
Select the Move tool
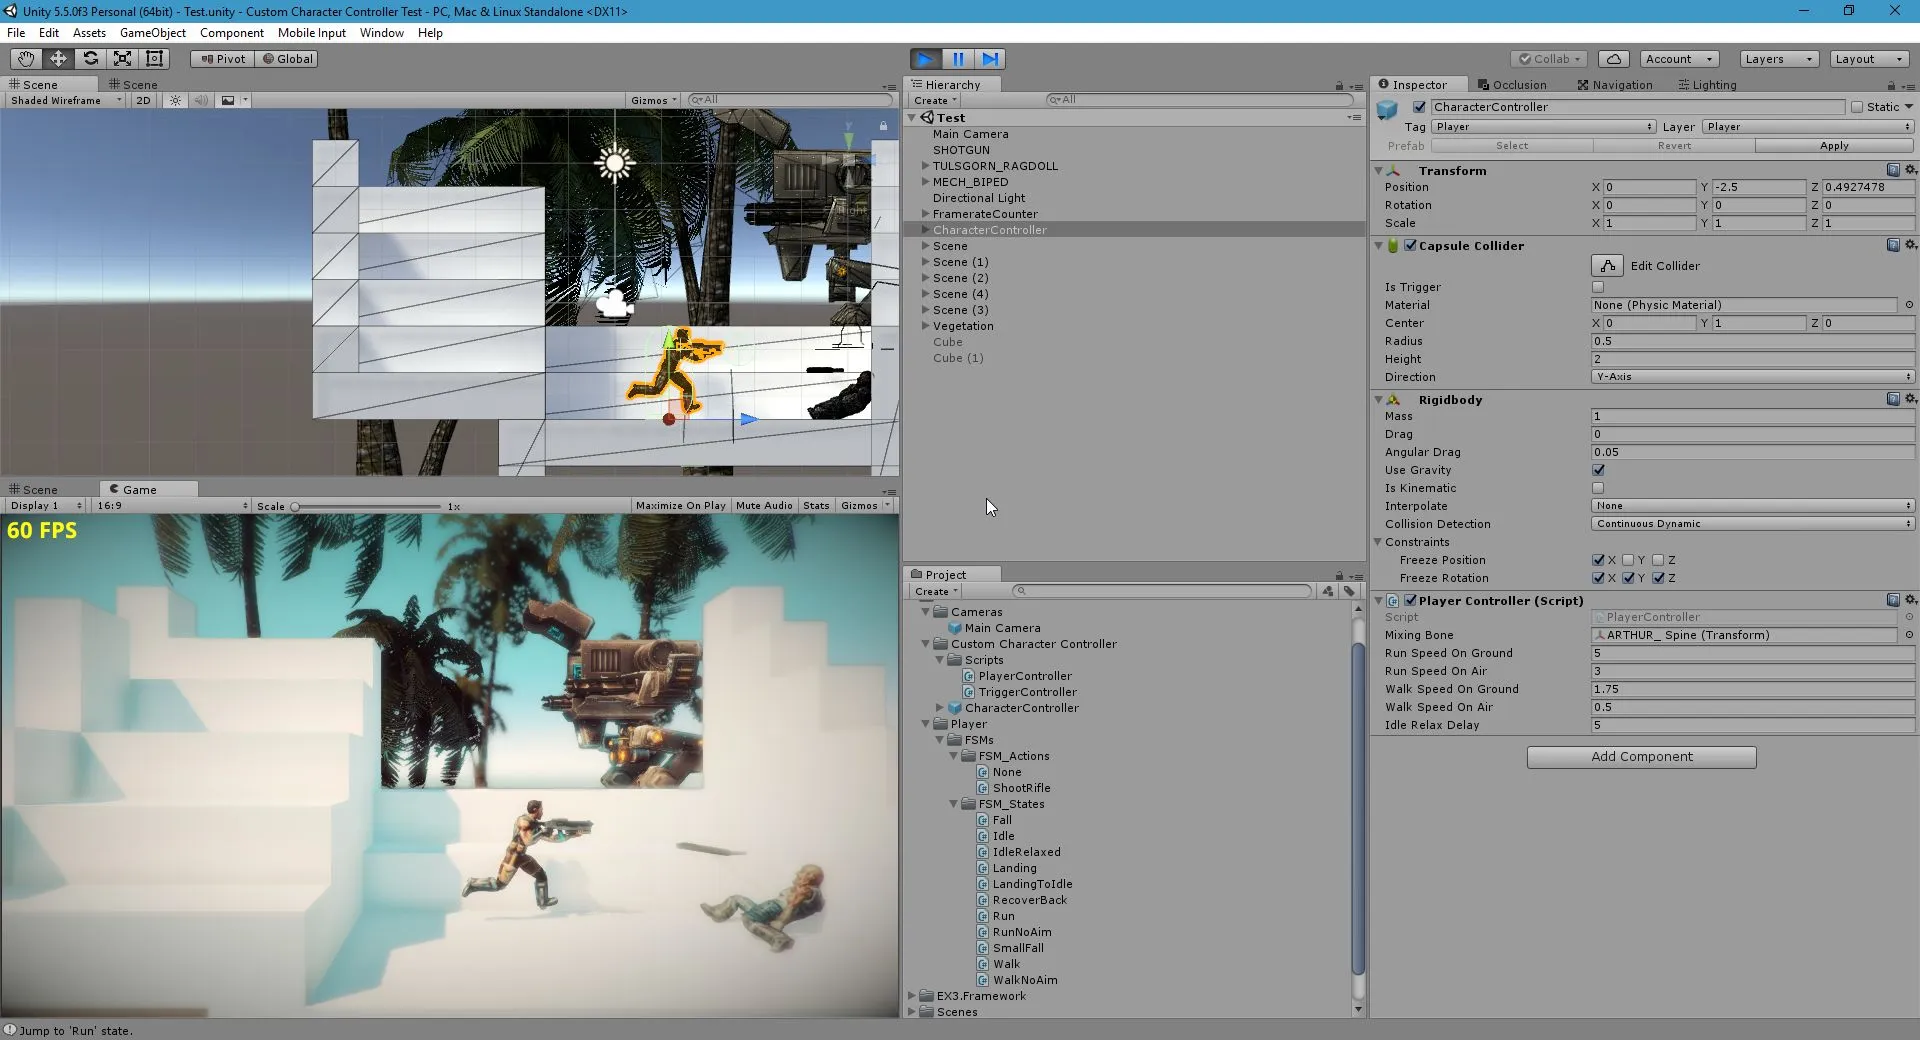[58, 59]
